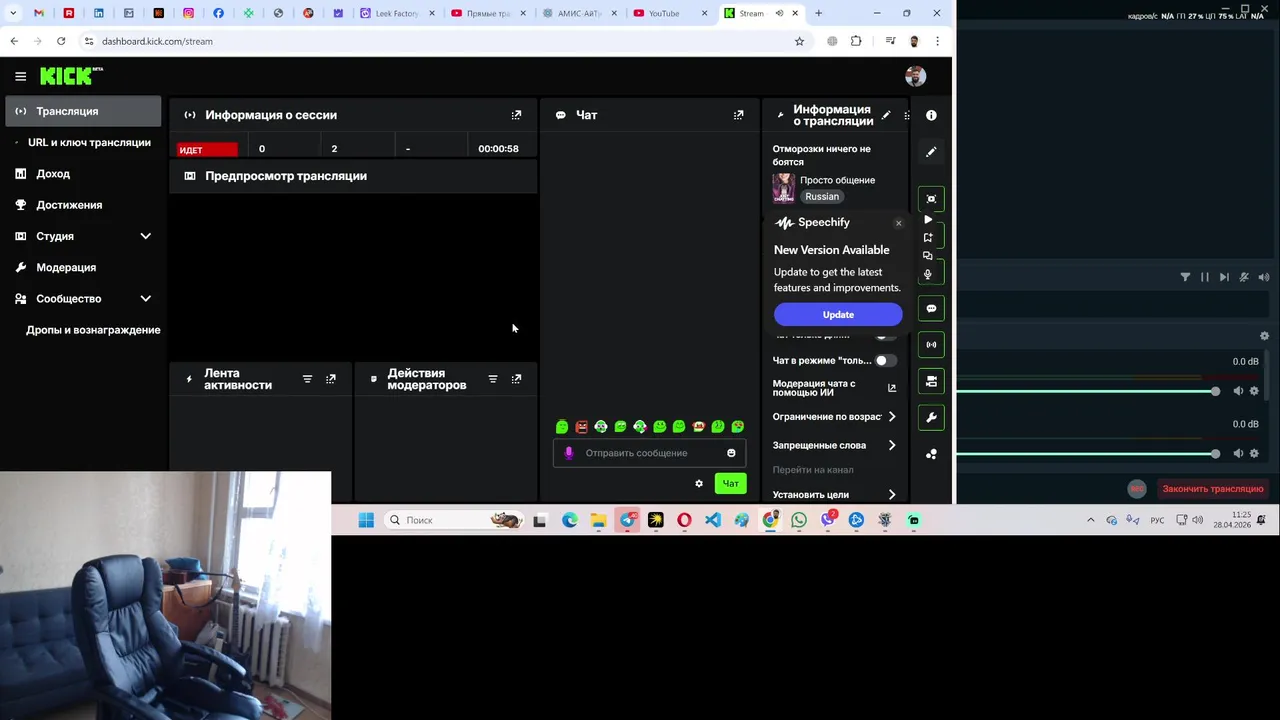
Task: Bookmark this page with the star icon
Action: tap(799, 41)
